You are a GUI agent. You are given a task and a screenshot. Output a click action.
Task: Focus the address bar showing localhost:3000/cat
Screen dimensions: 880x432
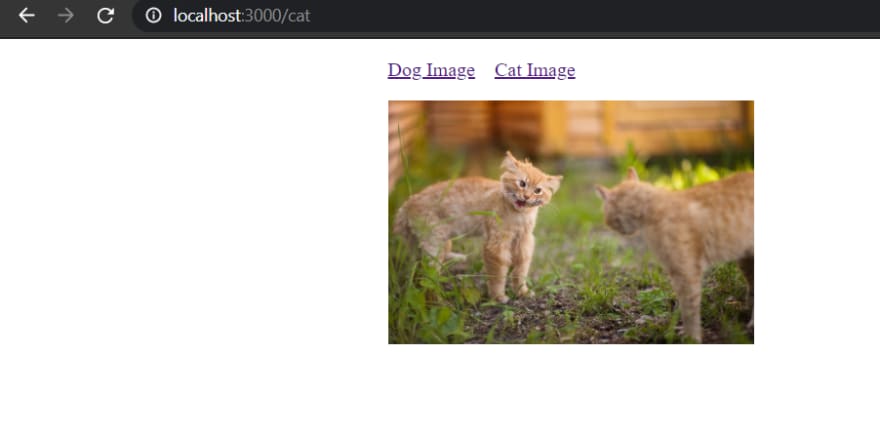click(505, 16)
